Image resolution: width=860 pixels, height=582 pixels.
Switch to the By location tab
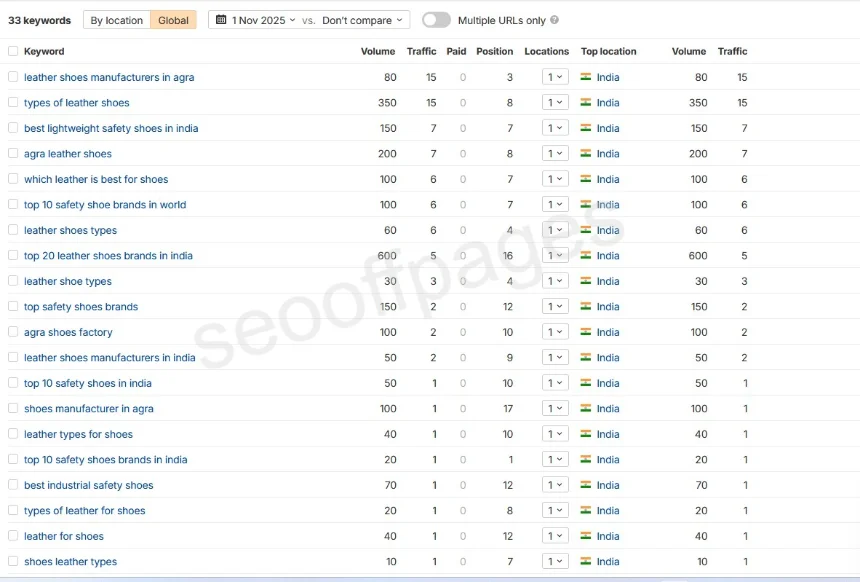(117, 20)
